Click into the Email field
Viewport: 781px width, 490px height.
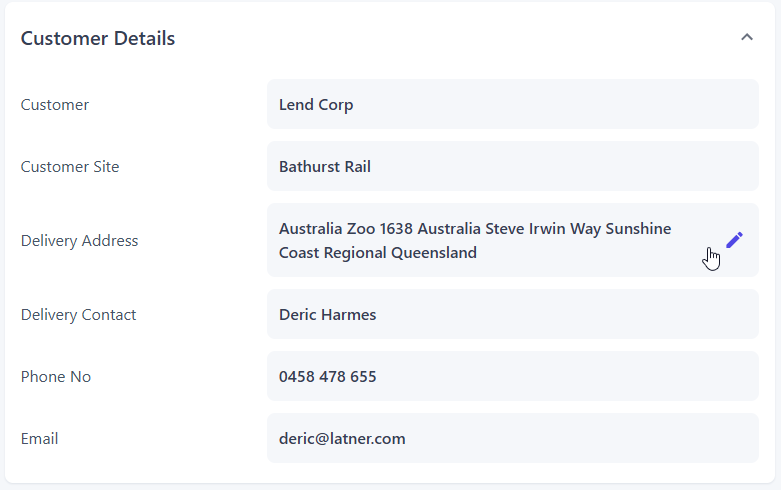pos(512,438)
